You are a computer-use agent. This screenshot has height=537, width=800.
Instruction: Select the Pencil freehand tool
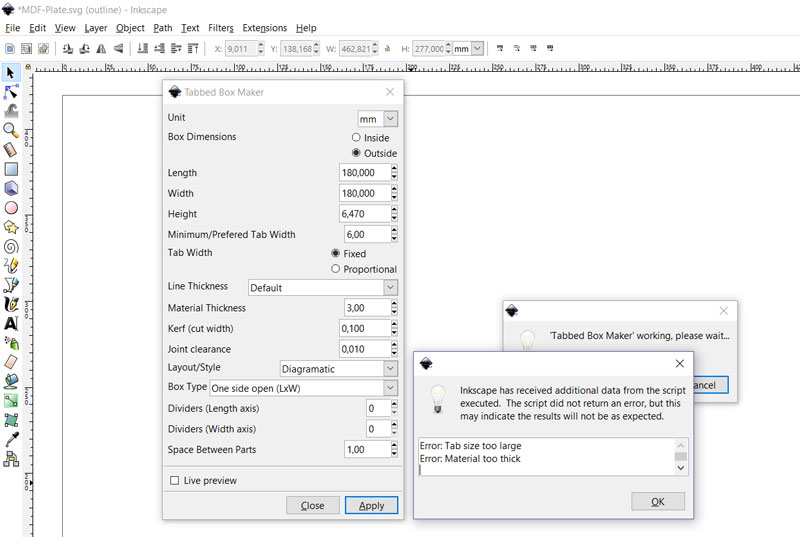coord(11,265)
